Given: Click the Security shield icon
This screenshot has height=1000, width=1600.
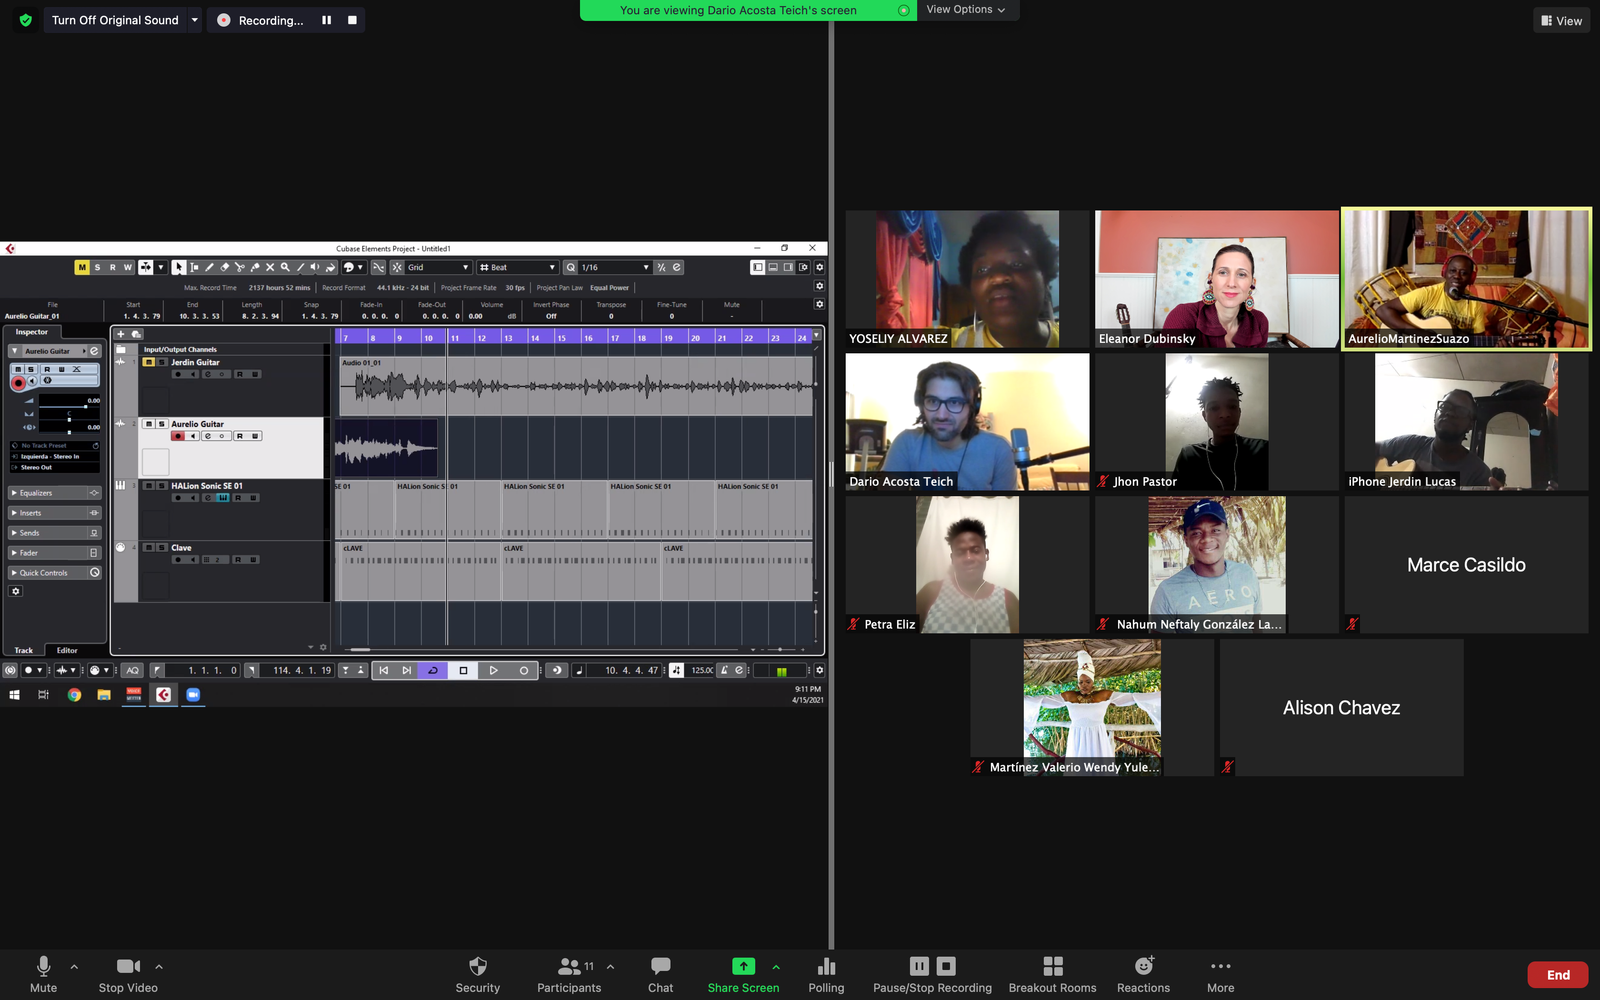Looking at the screenshot, I should pos(478,966).
